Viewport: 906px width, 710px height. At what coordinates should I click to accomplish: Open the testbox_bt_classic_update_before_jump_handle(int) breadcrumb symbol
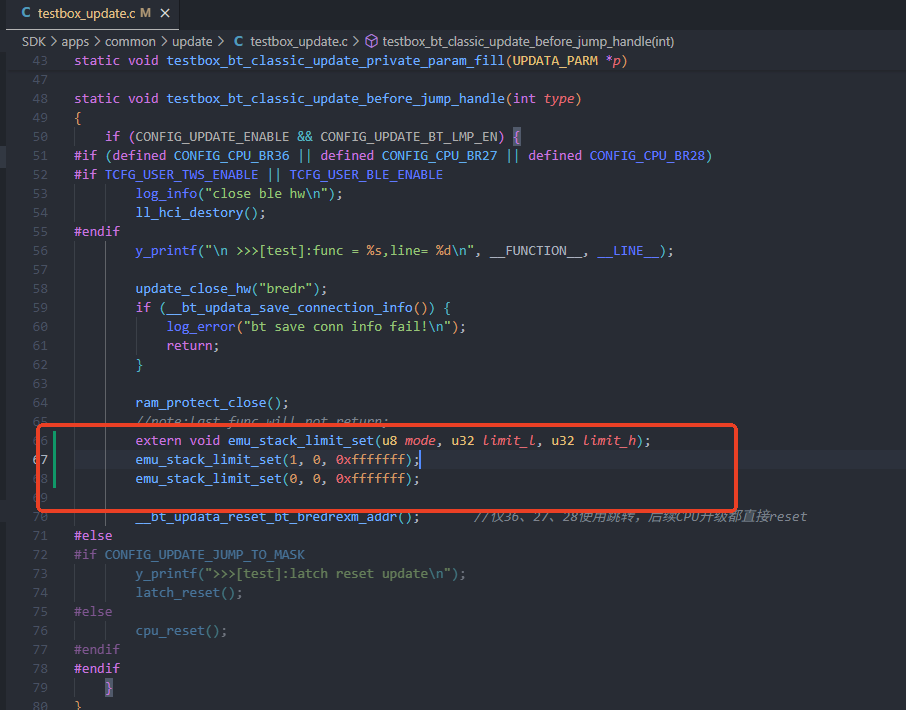click(x=528, y=42)
